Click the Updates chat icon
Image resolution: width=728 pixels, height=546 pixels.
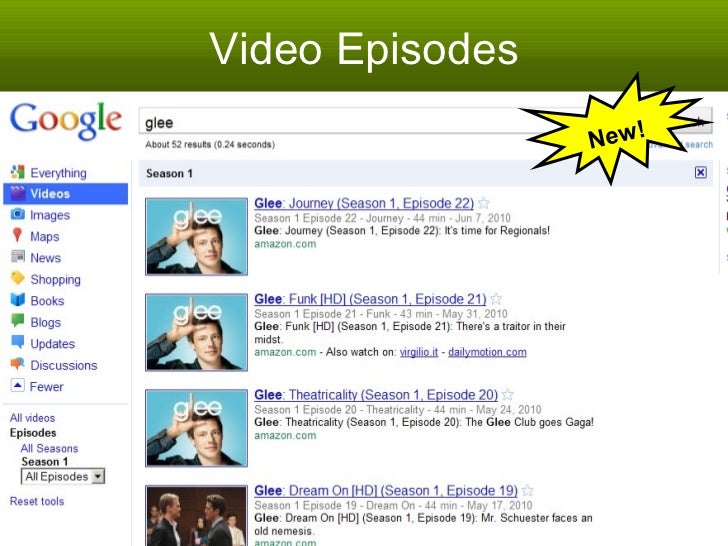click(x=18, y=342)
